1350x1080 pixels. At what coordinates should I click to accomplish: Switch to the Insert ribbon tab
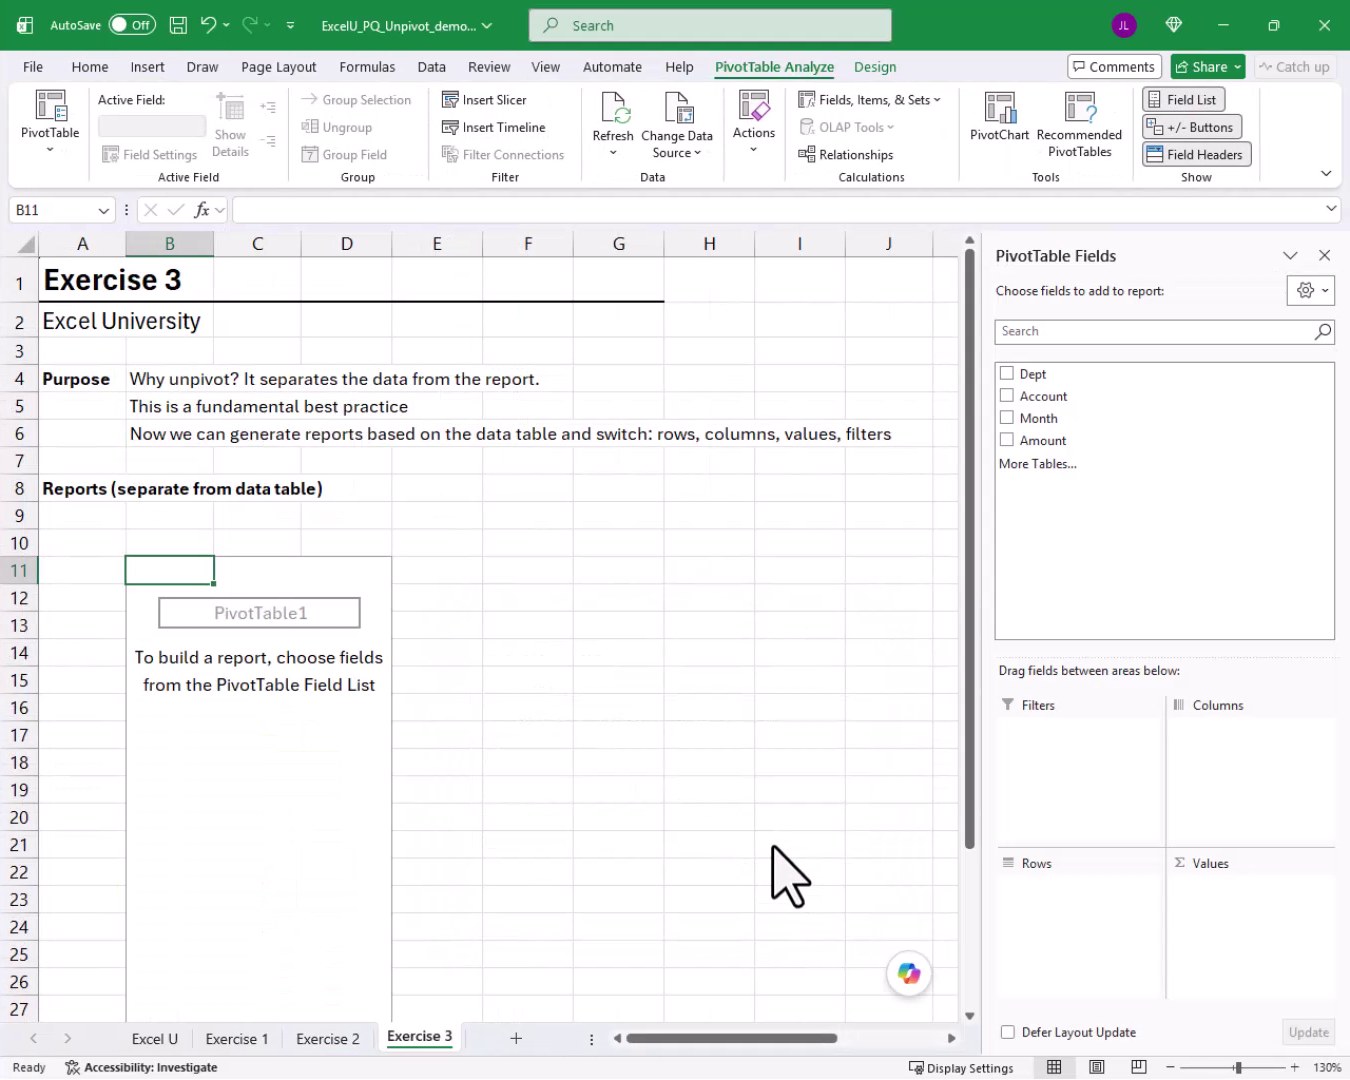coord(147,67)
